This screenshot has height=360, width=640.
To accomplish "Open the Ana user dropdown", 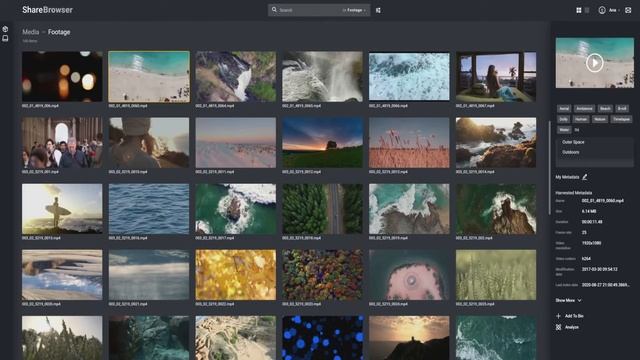I will pyautogui.click(x=614, y=10).
